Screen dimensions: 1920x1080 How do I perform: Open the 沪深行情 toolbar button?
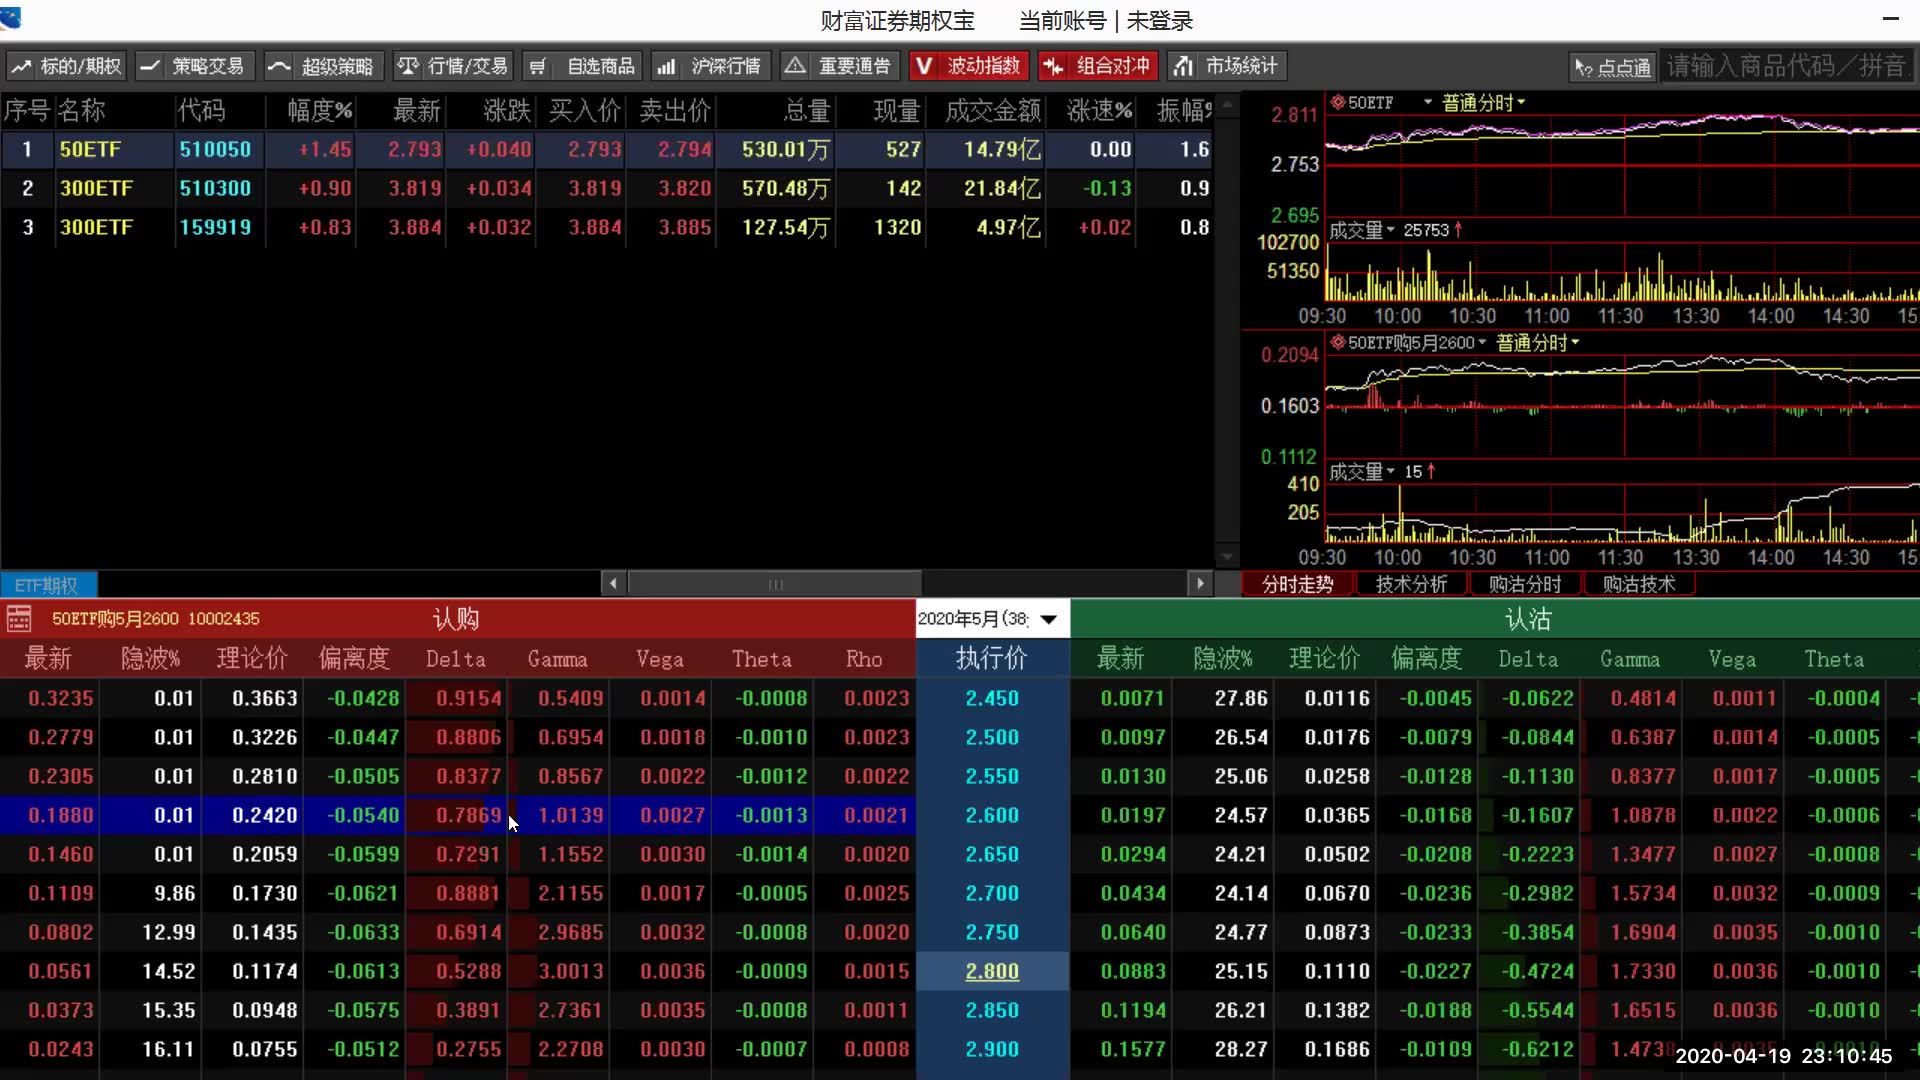pos(711,66)
